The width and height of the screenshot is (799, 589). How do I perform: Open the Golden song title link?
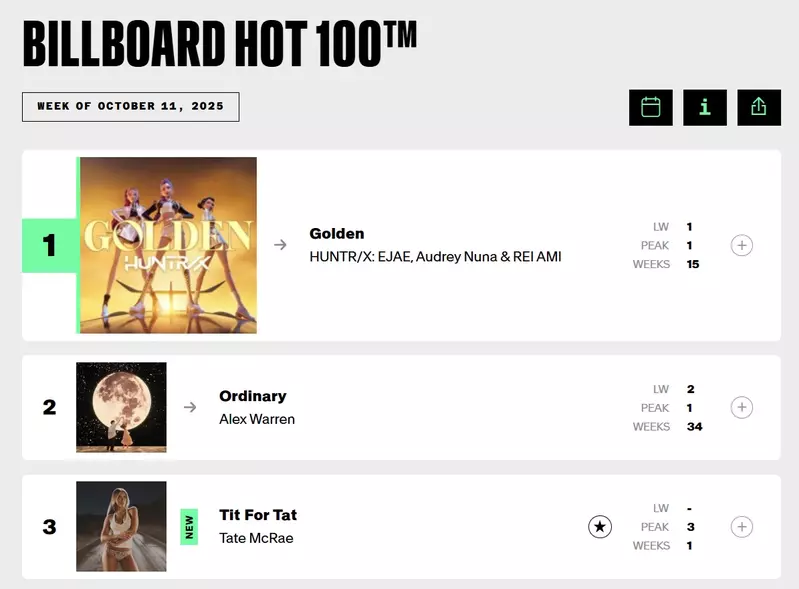(337, 234)
